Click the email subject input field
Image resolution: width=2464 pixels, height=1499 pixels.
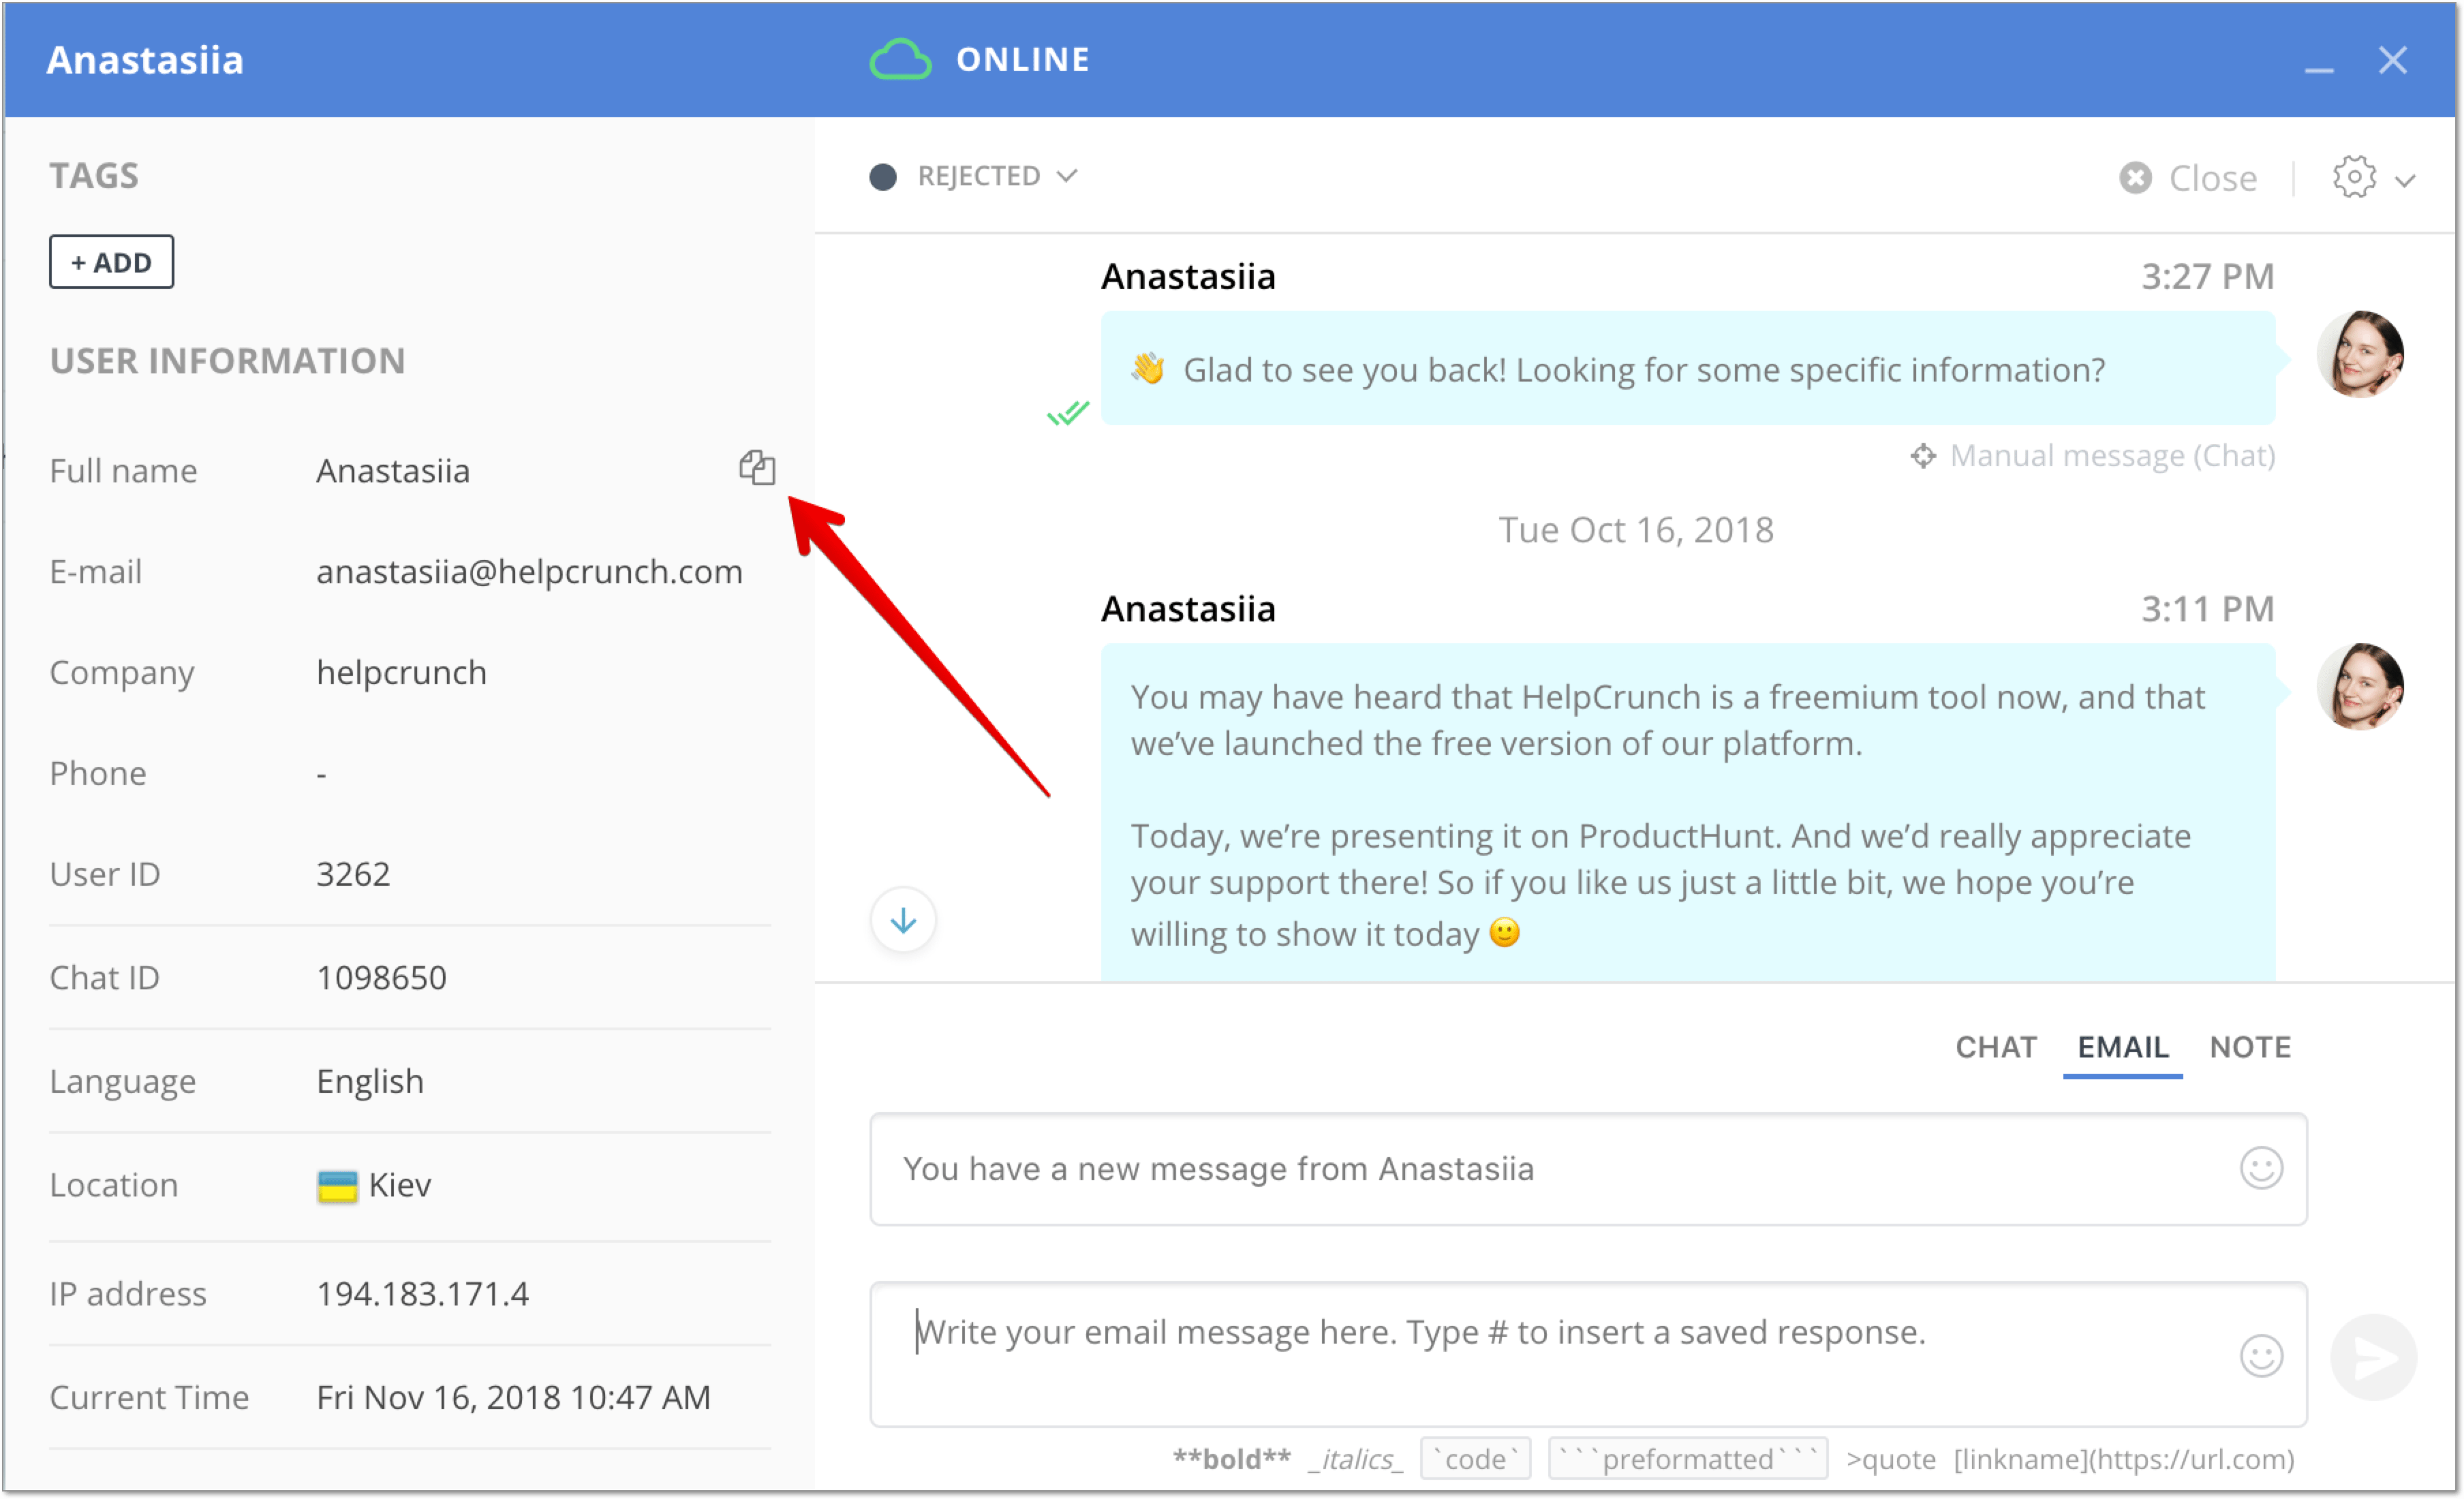point(1588,1169)
